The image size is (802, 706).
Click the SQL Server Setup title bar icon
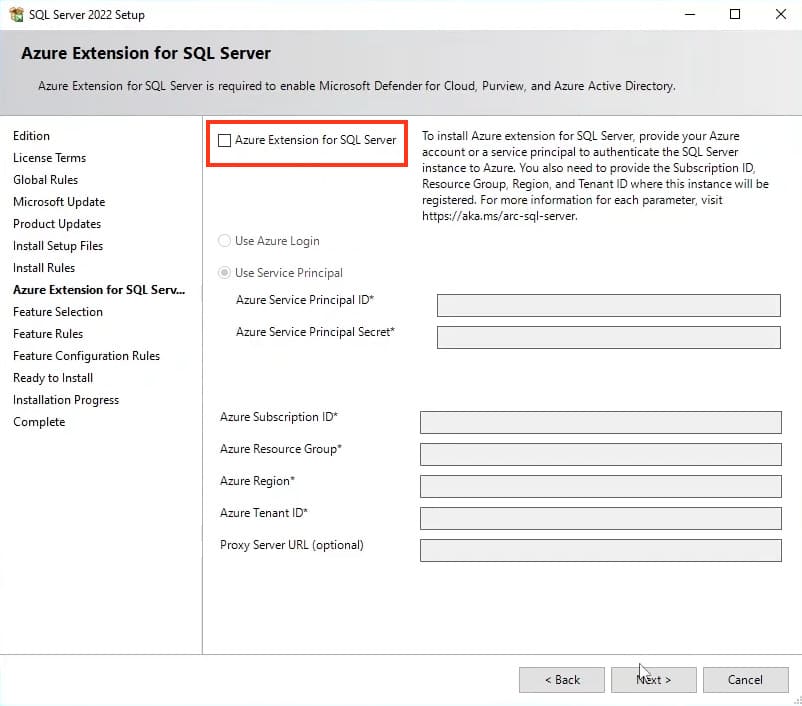click(x=16, y=15)
